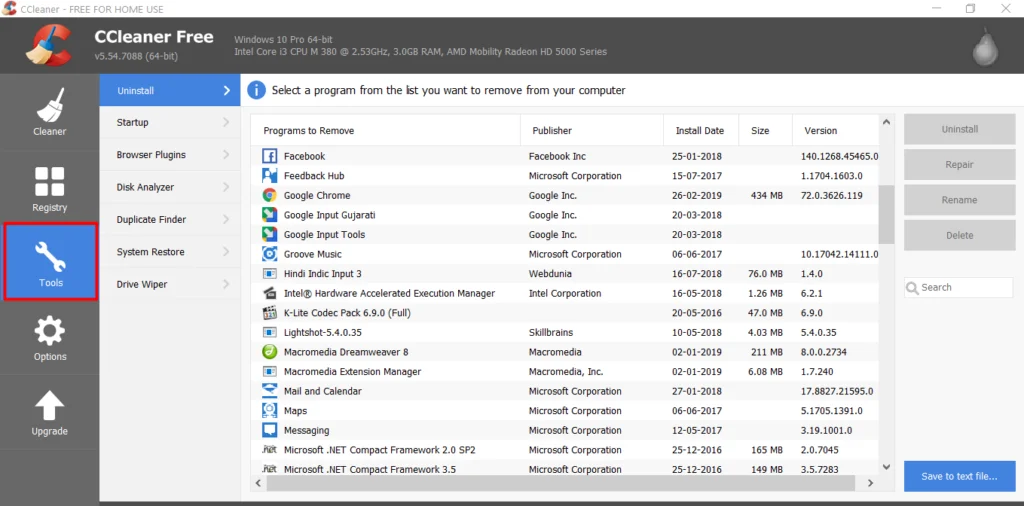Sort by Size column header
The image size is (1024, 506).
tap(765, 131)
